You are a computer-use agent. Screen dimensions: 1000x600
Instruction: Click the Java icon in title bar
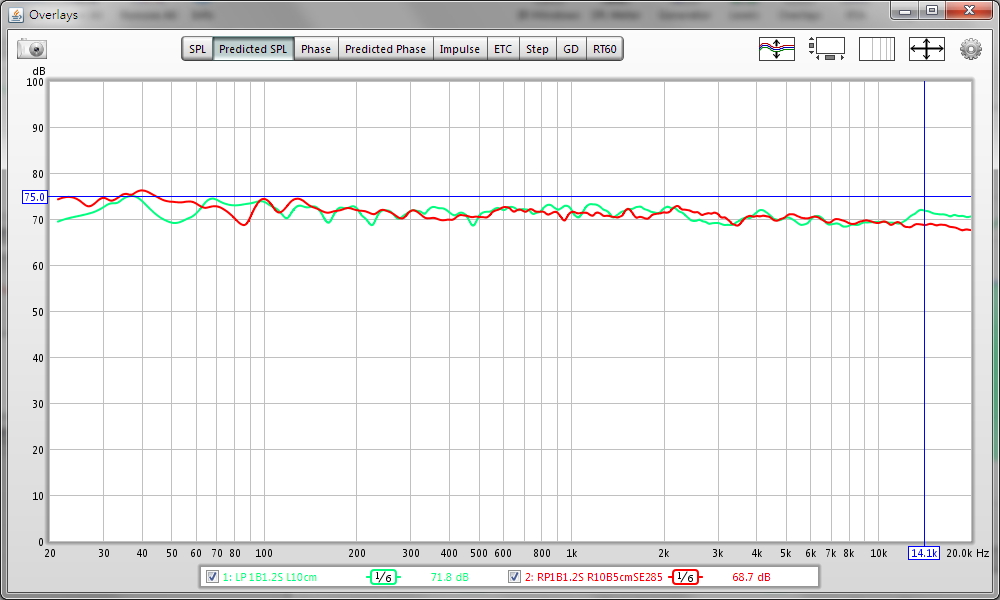click(x=15, y=15)
